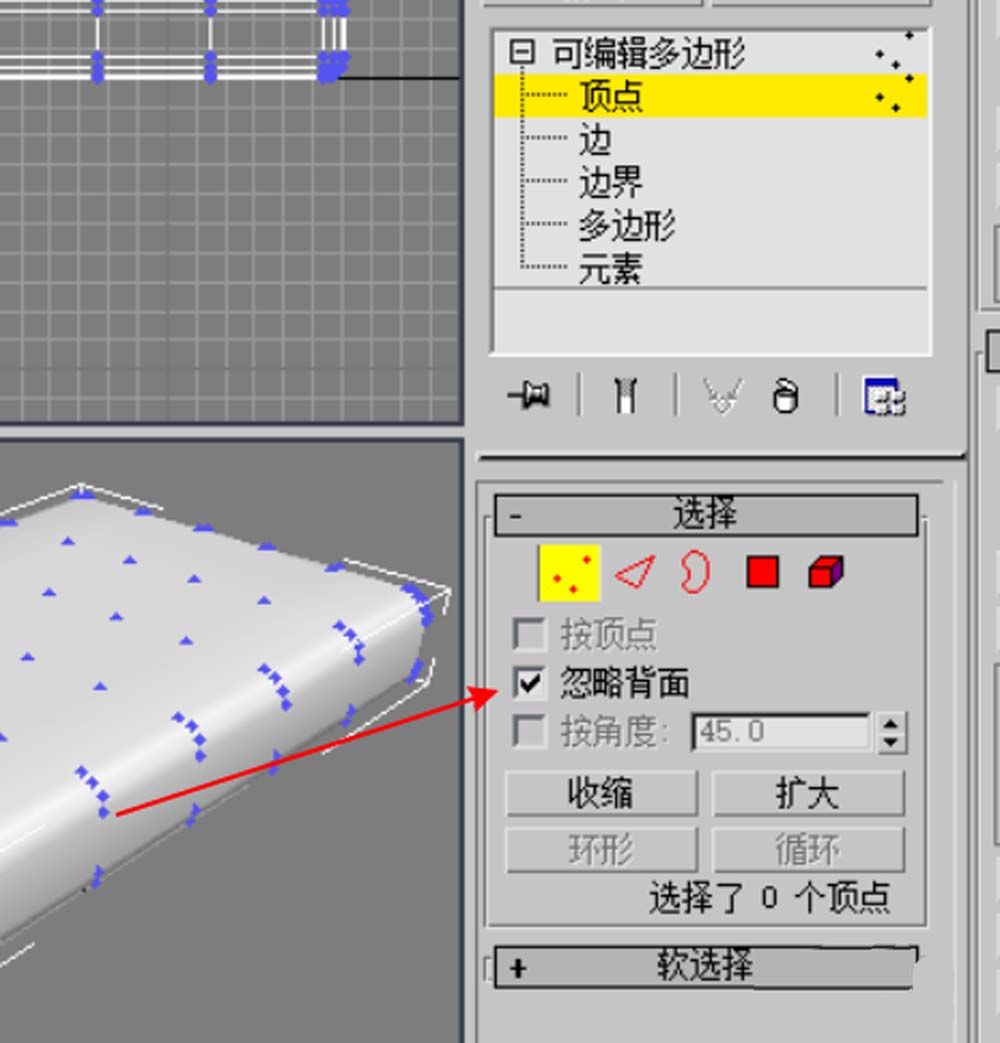Image resolution: width=1000 pixels, height=1043 pixels.
Task: Click the 按角度 value field 45.0
Action: pyautogui.click(x=780, y=732)
